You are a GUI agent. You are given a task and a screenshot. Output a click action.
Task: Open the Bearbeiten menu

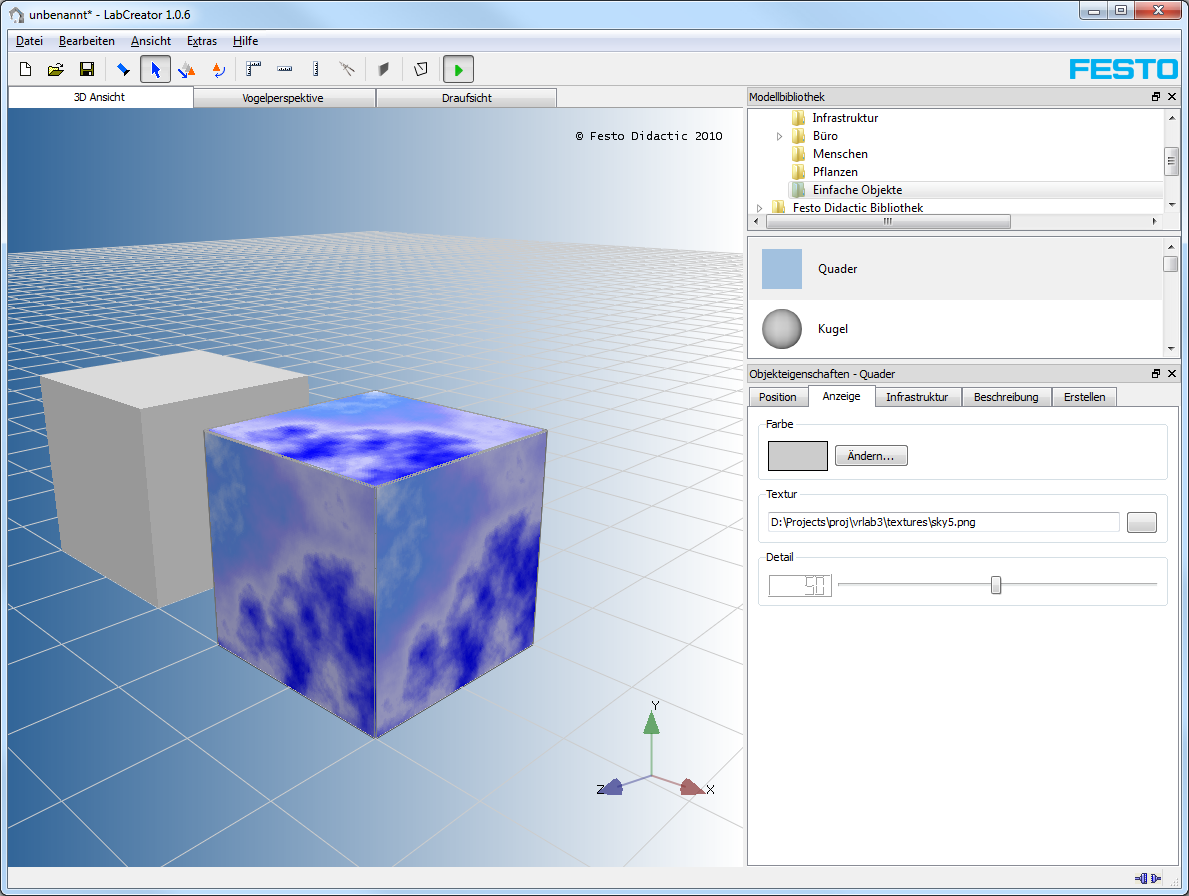87,41
